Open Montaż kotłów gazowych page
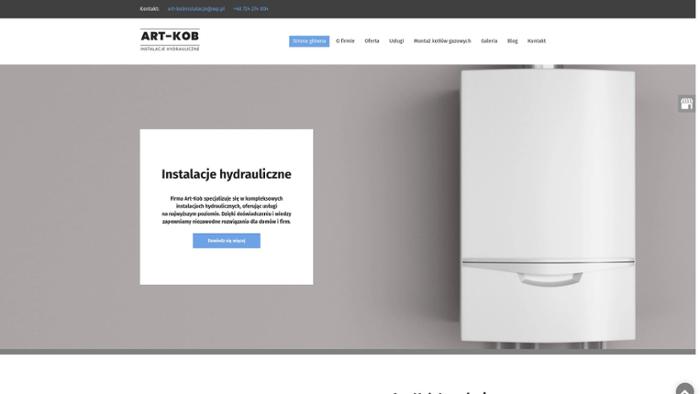Screen dimensions: 700x394 click(x=442, y=41)
